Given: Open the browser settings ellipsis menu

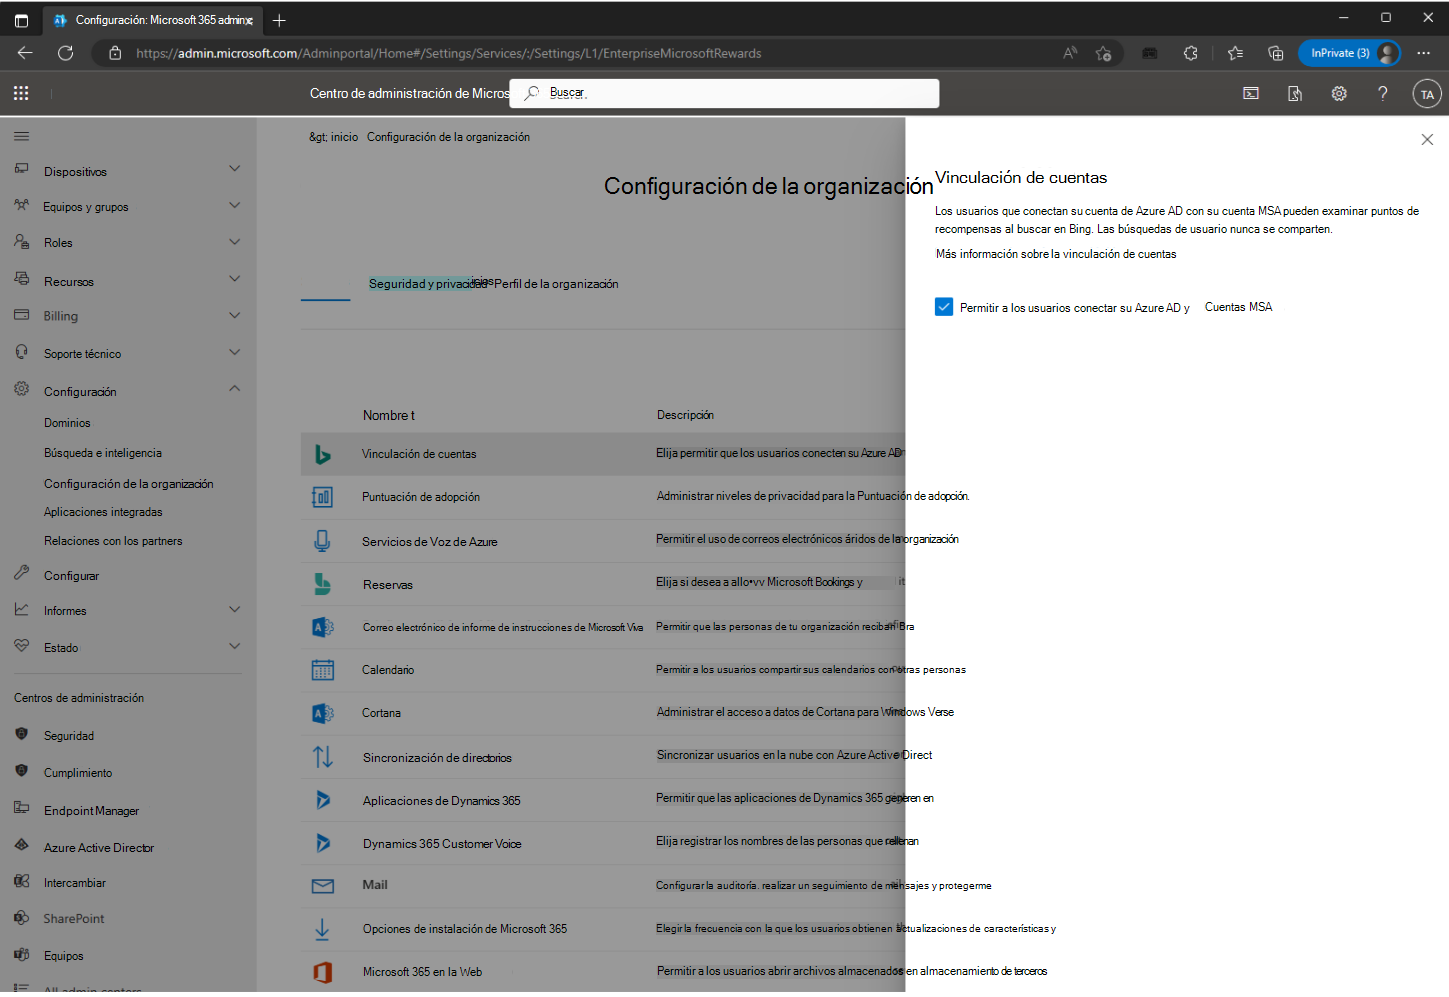Looking at the screenshot, I should tap(1424, 53).
